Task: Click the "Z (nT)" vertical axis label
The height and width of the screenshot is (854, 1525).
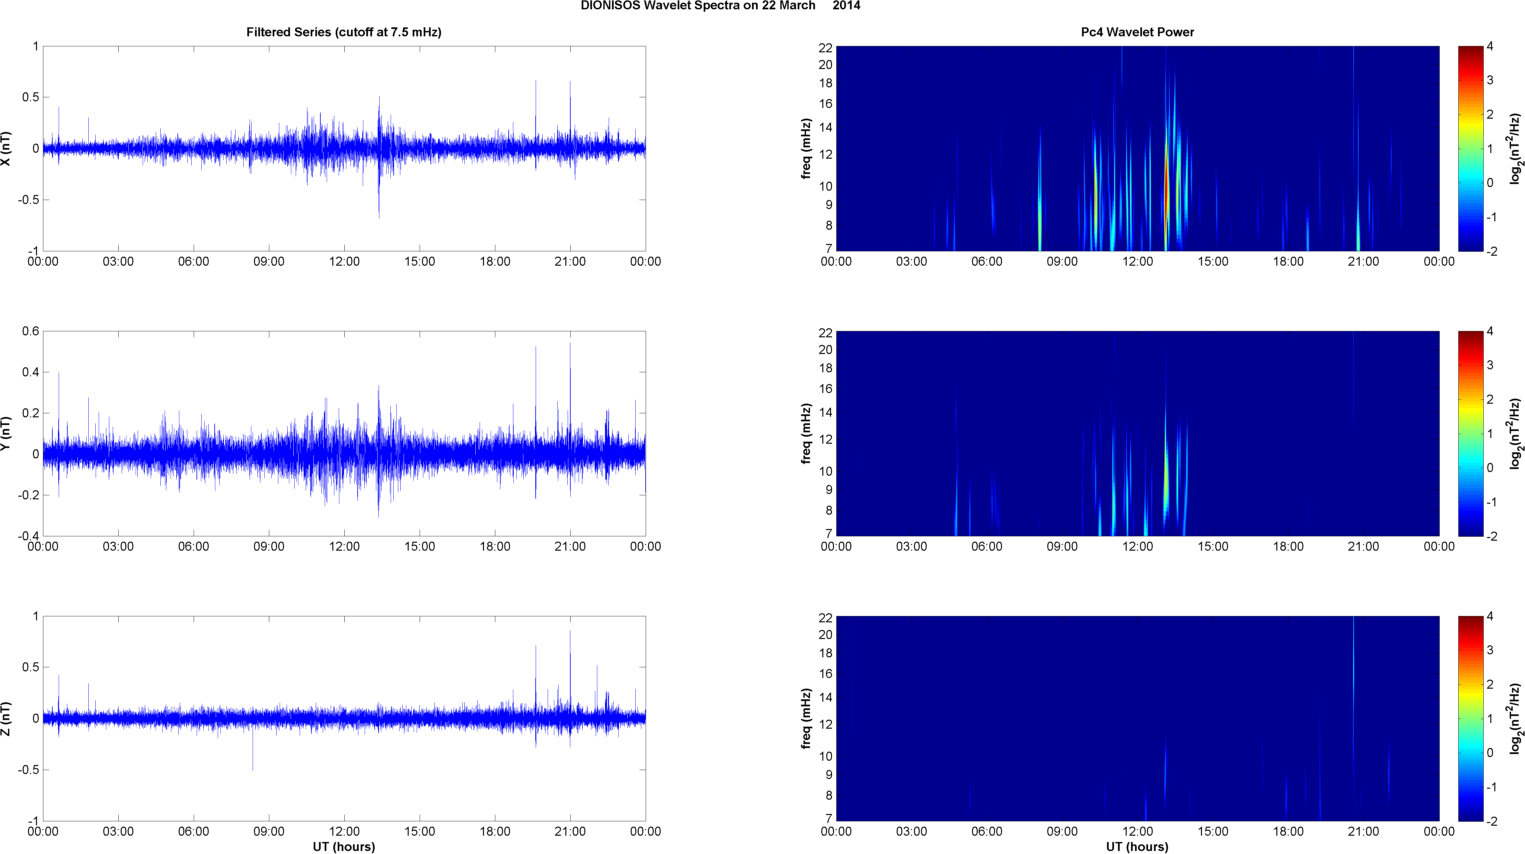Action: pos(7,718)
